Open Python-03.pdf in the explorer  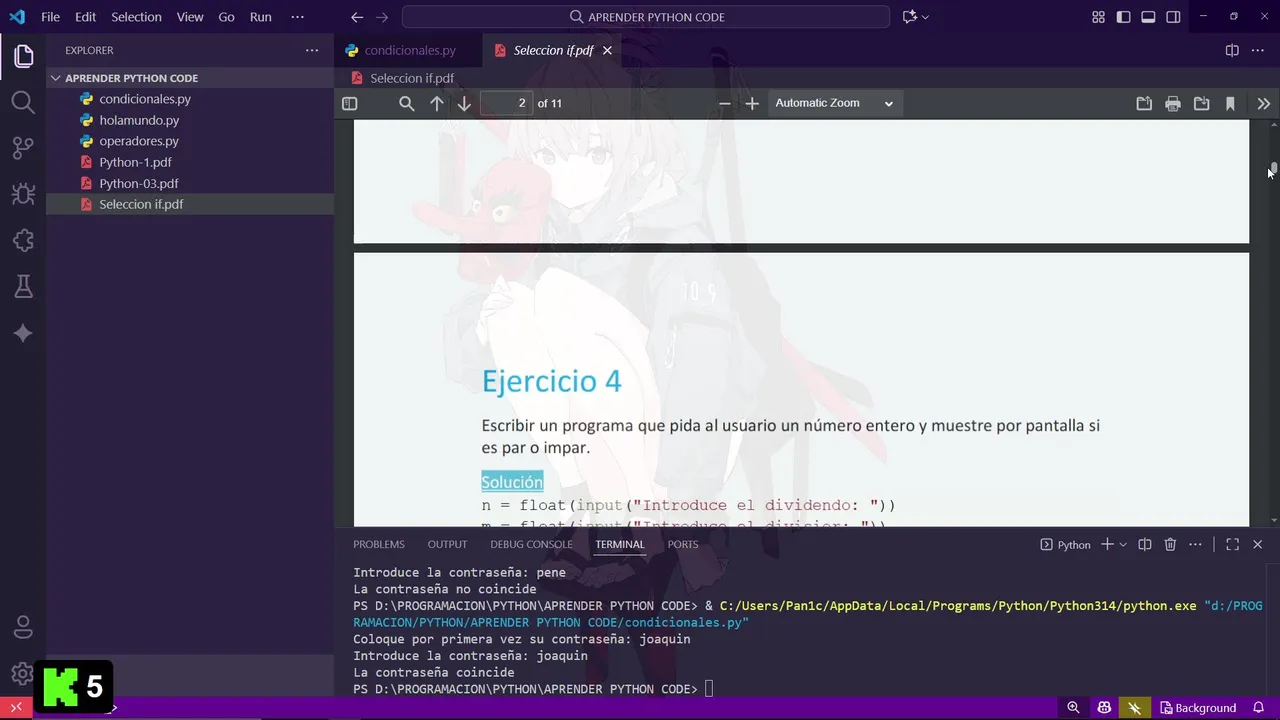point(139,183)
